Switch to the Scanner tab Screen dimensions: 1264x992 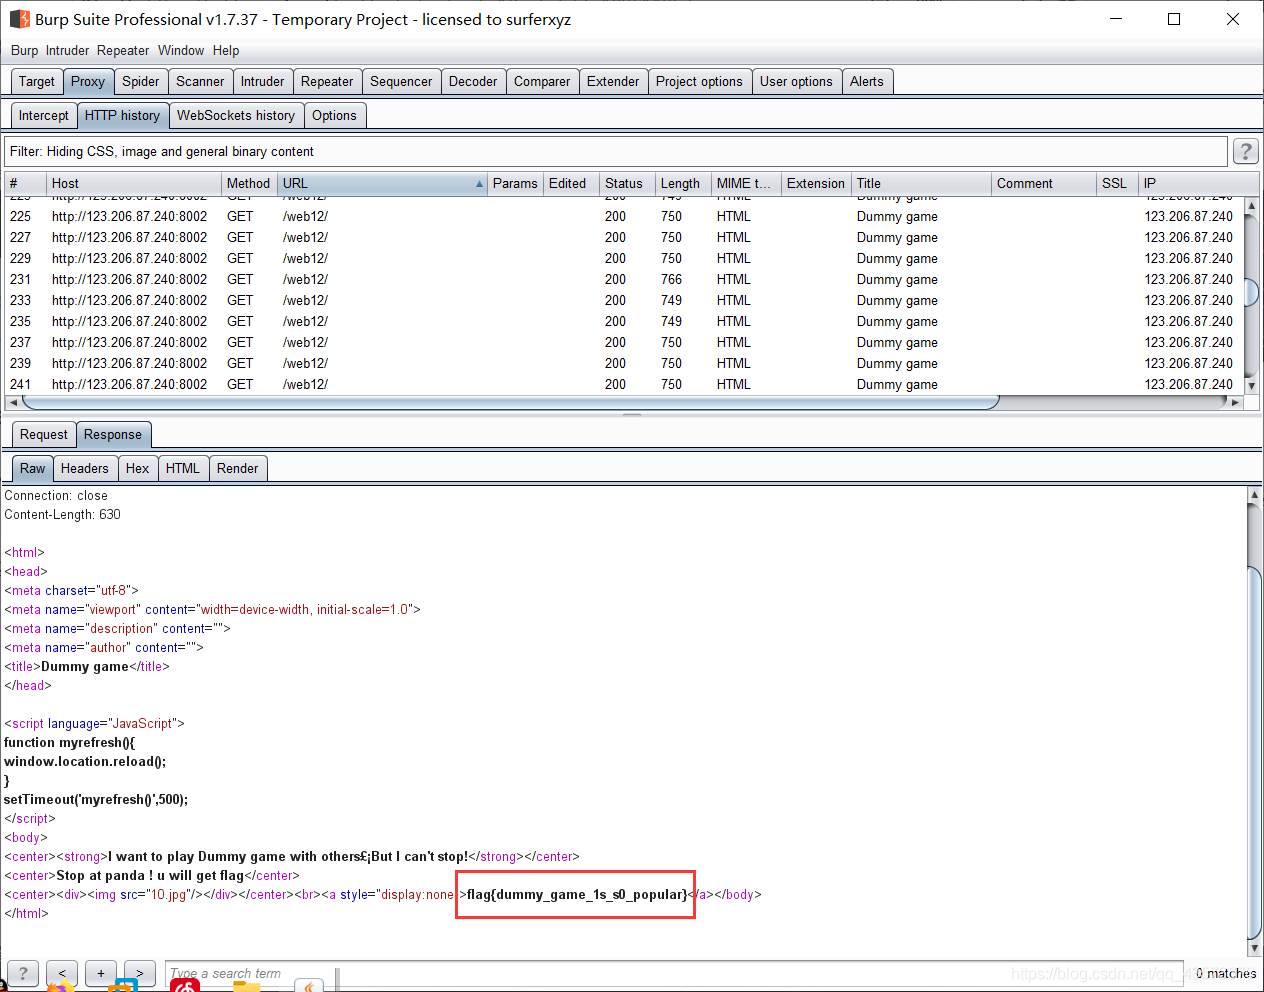pyautogui.click(x=200, y=82)
